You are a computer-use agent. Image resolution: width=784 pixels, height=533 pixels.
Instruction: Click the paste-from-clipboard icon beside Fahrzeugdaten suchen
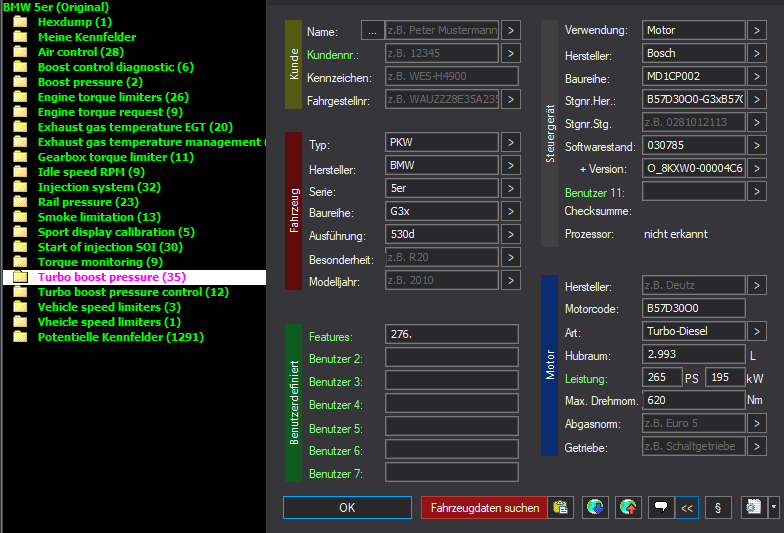coord(560,508)
